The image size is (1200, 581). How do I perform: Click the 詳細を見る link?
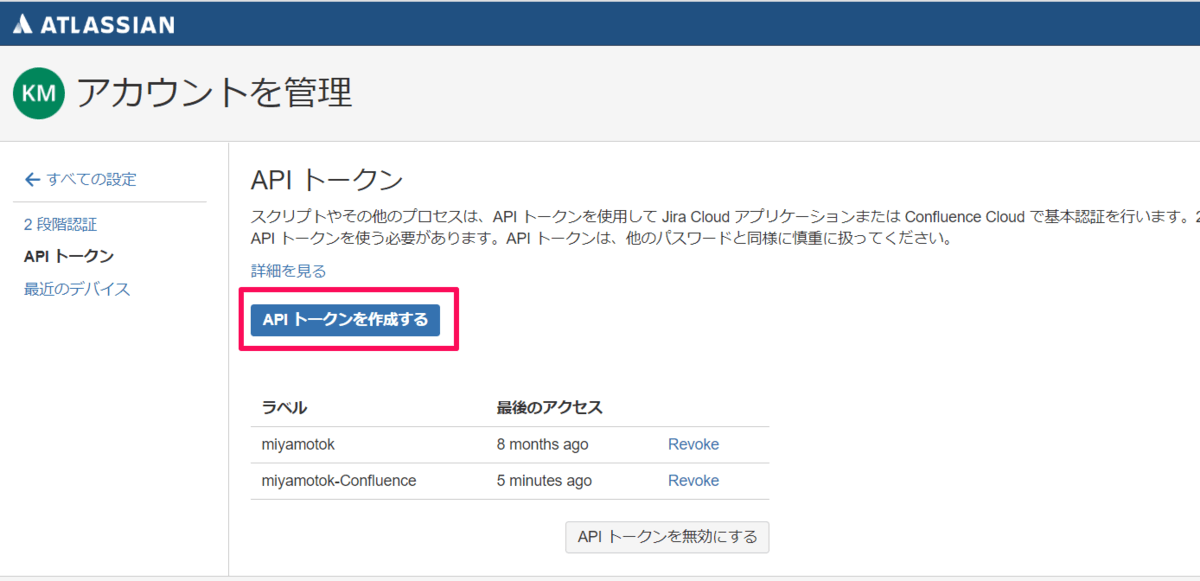[x=288, y=271]
